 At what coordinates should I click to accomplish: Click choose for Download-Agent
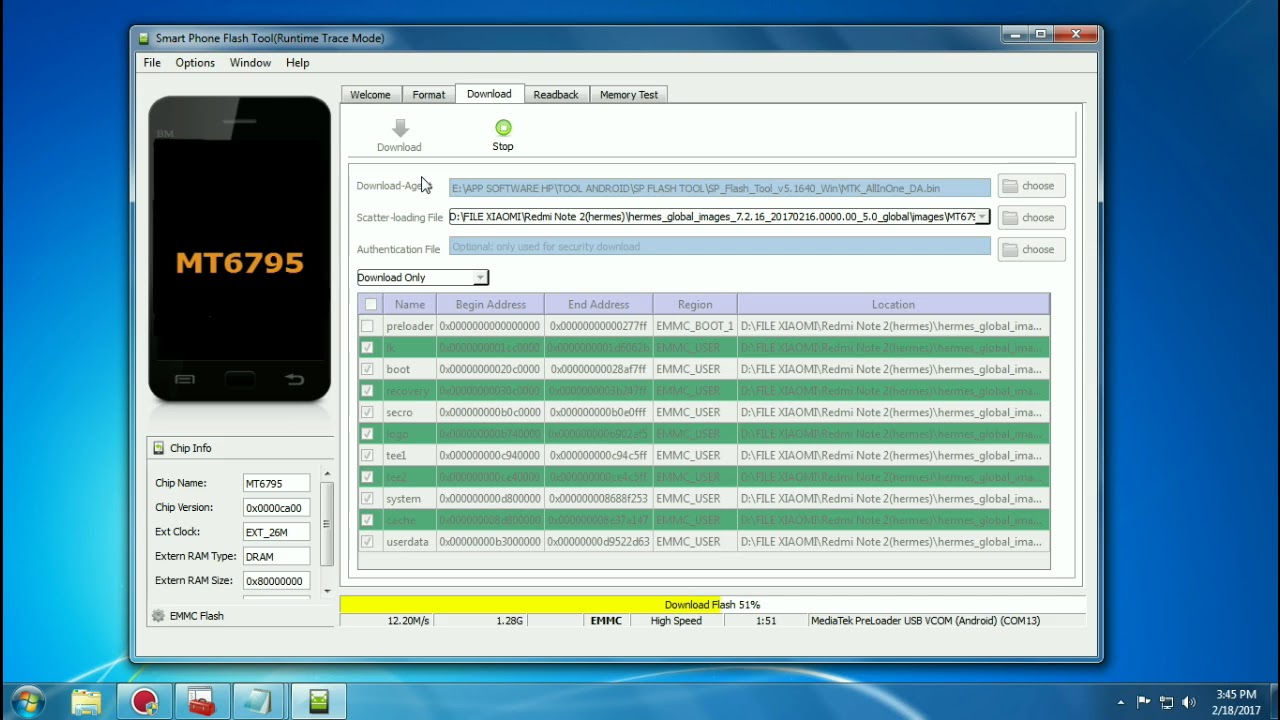pyautogui.click(x=1031, y=186)
